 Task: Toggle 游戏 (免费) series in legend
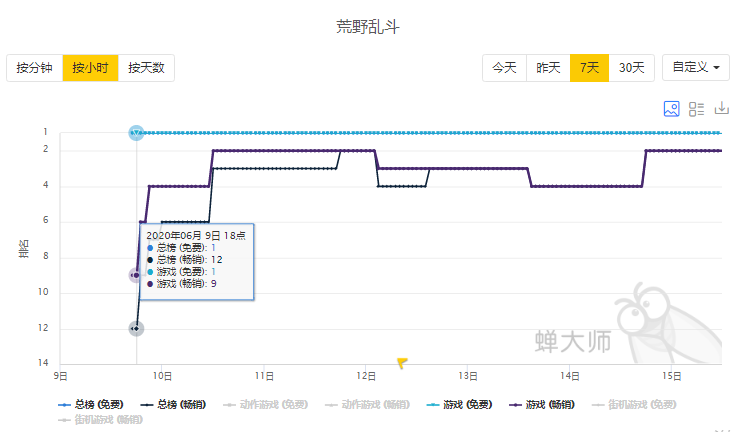(x=460, y=404)
